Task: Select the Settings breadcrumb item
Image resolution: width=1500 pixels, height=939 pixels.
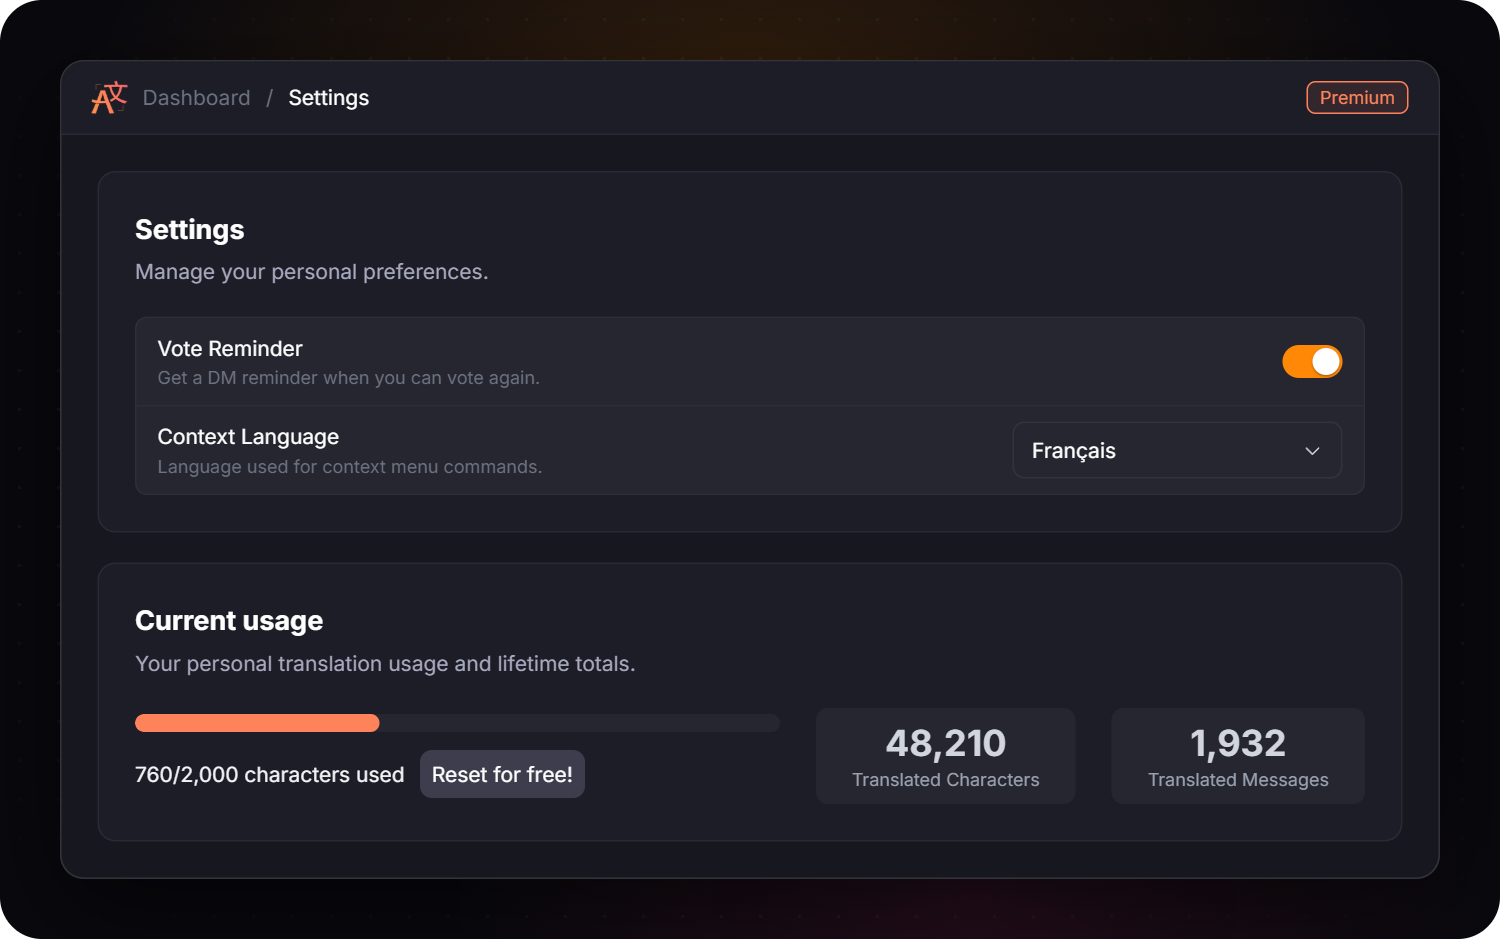Action: pos(329,98)
